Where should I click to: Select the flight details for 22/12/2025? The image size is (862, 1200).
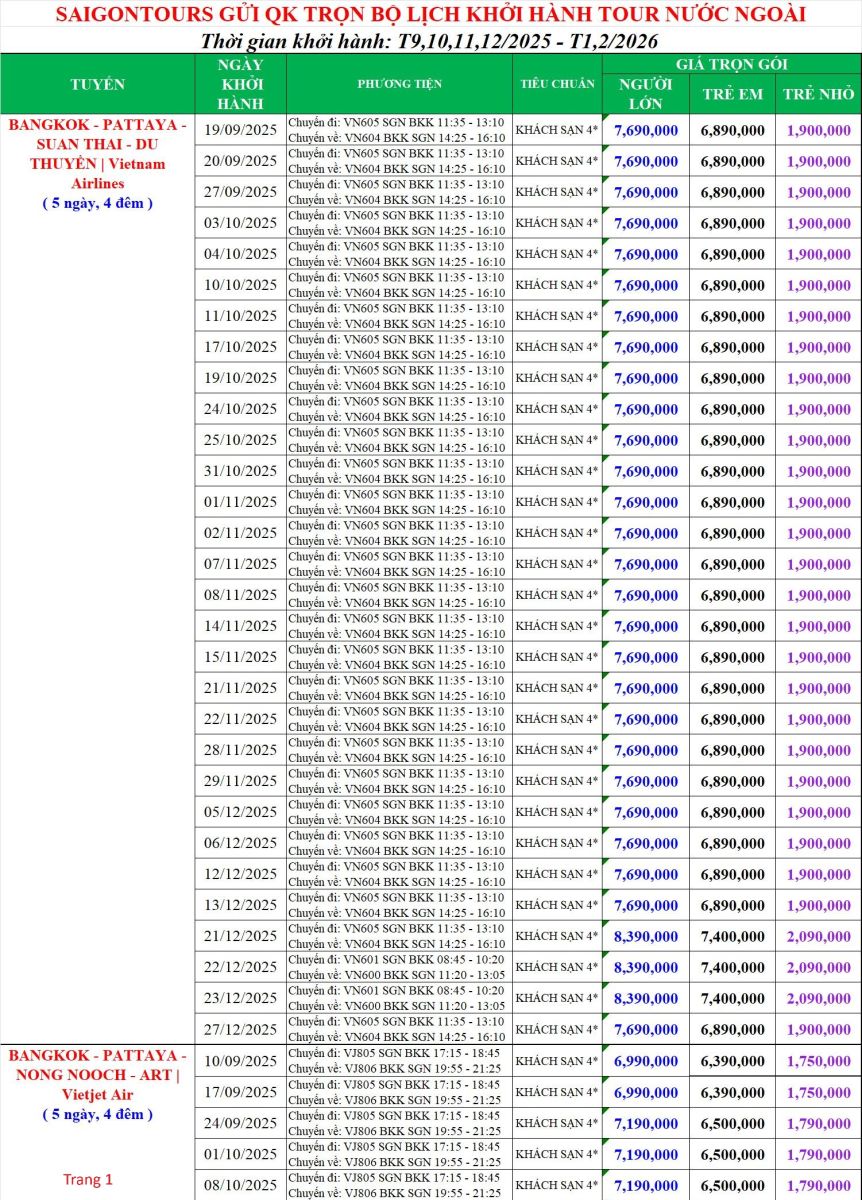point(397,967)
